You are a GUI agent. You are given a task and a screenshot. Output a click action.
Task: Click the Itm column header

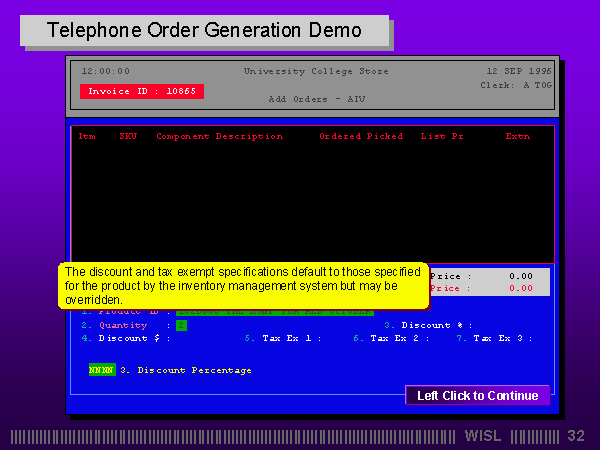[87, 136]
